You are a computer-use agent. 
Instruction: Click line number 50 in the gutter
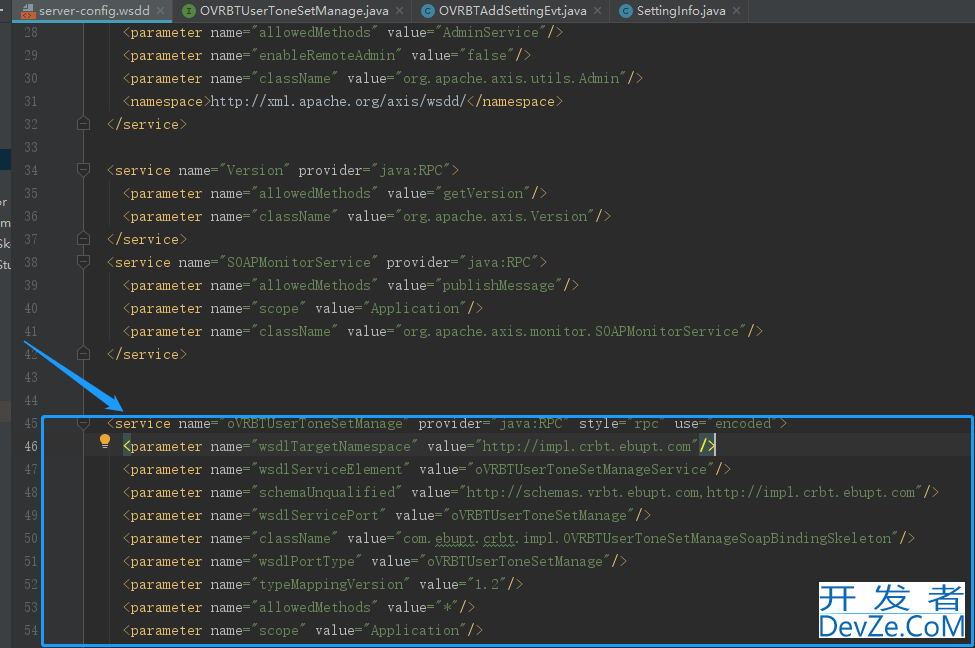pyautogui.click(x=31, y=539)
